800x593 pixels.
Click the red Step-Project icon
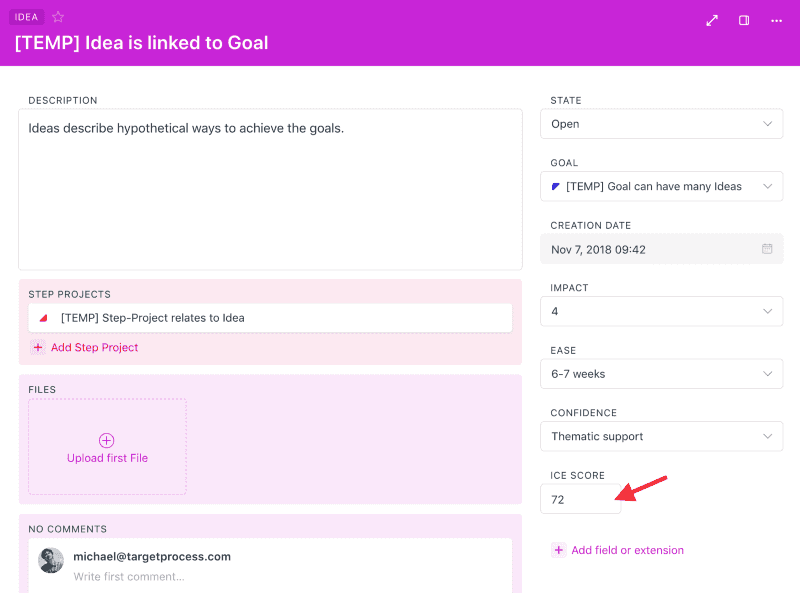tap(43, 318)
